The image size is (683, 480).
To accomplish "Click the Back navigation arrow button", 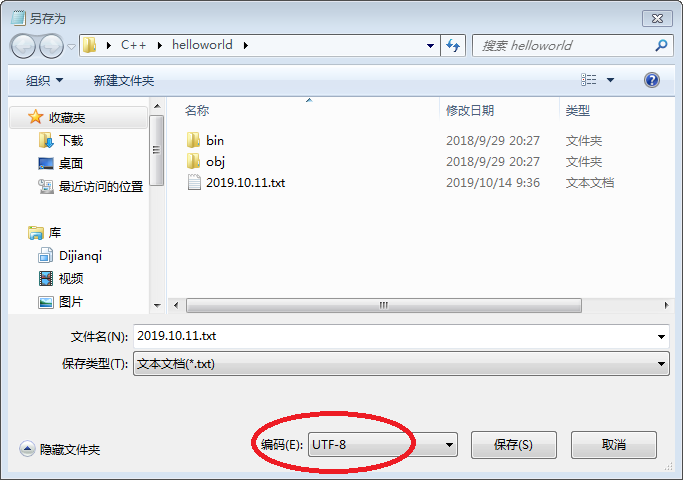I will coord(23,46).
